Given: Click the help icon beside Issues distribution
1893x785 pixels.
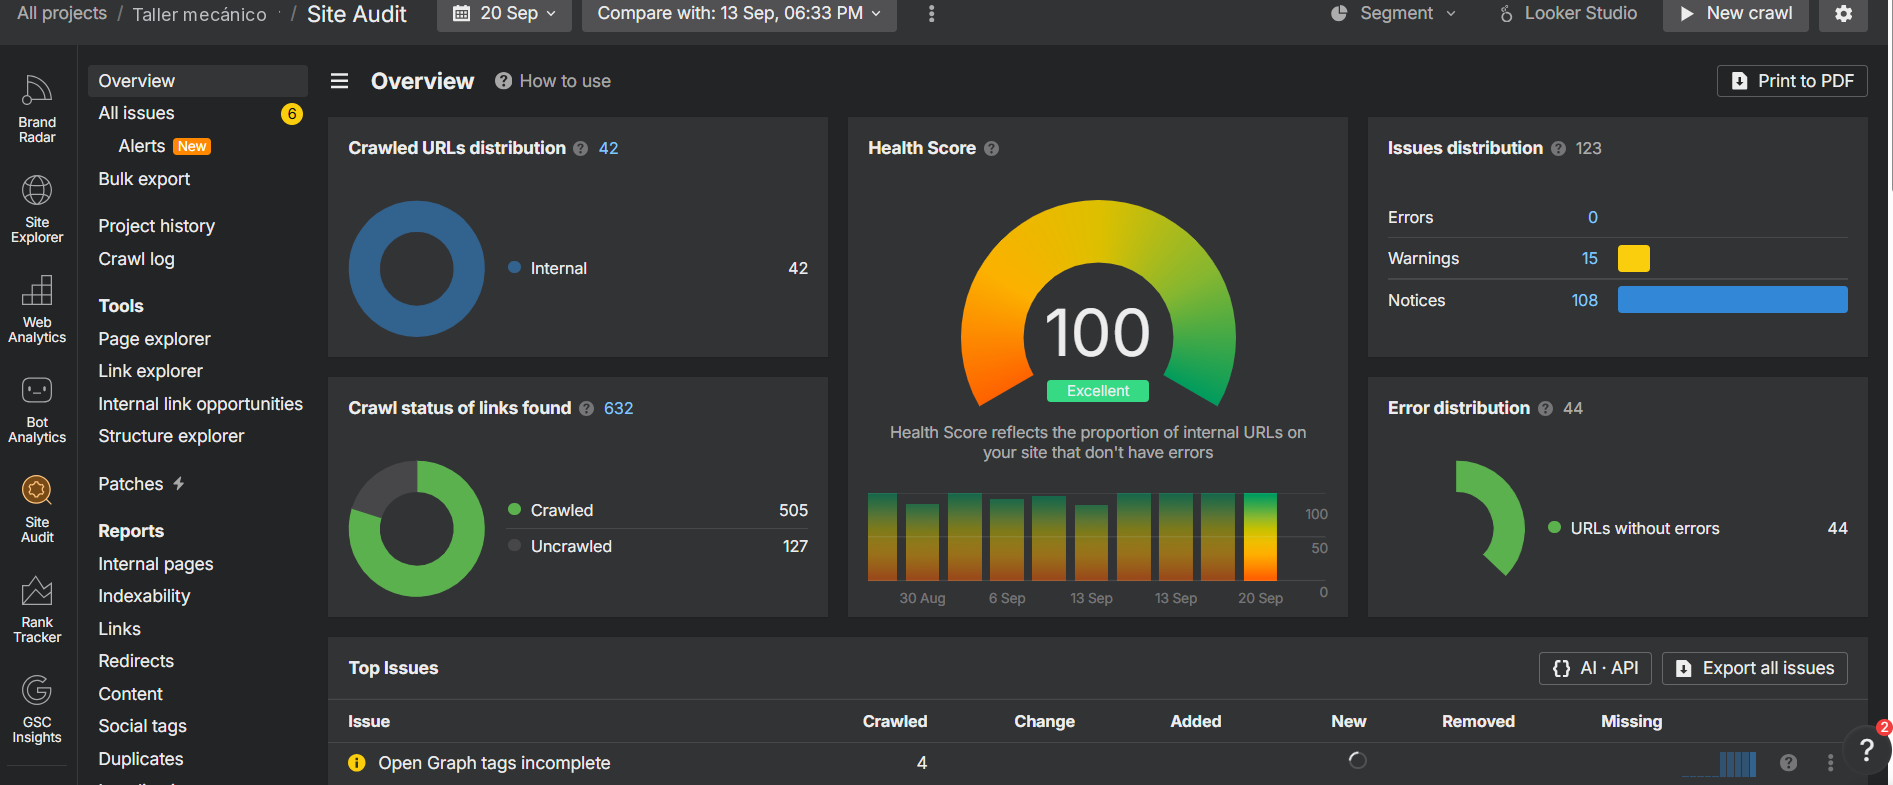Looking at the screenshot, I should 1558,149.
